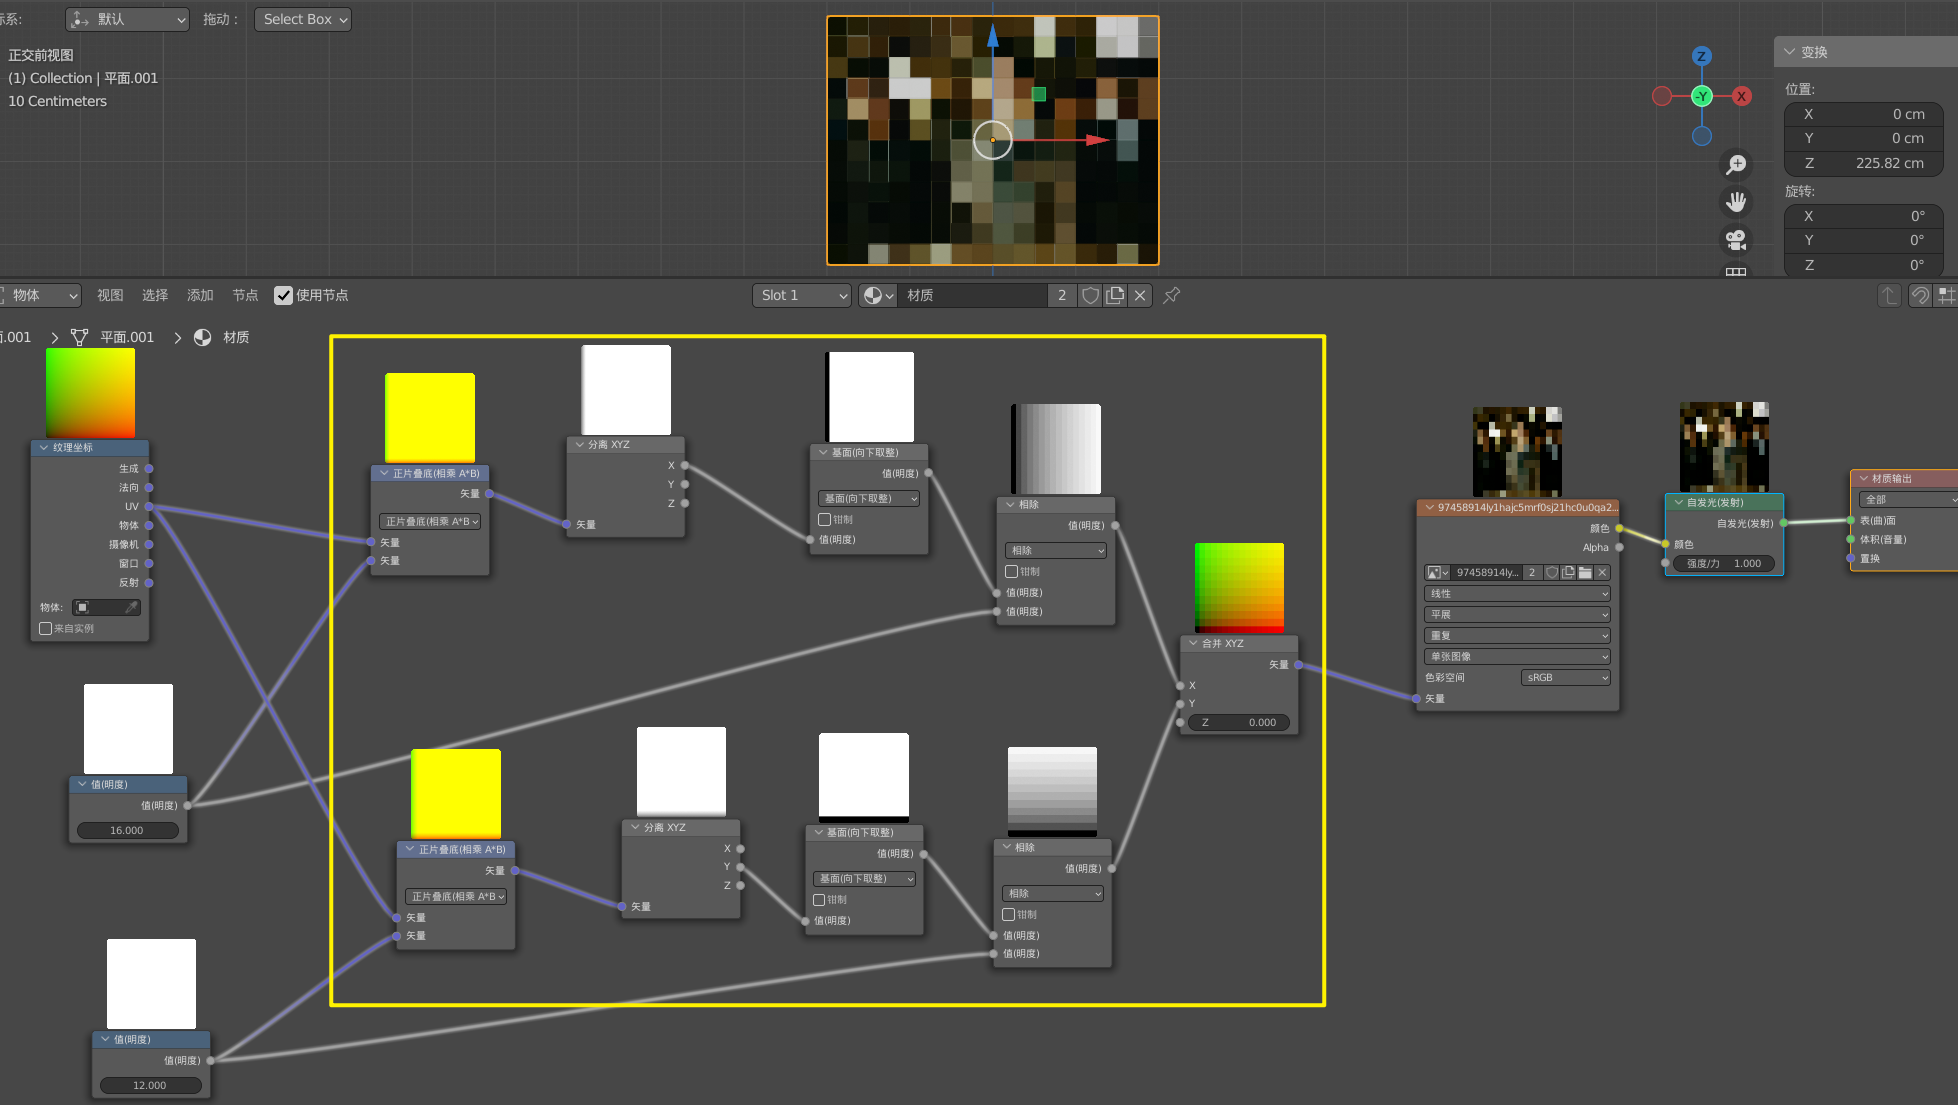Click the new material duplicate icon in header
Screen dimensions: 1958x1105
tap(1115, 295)
